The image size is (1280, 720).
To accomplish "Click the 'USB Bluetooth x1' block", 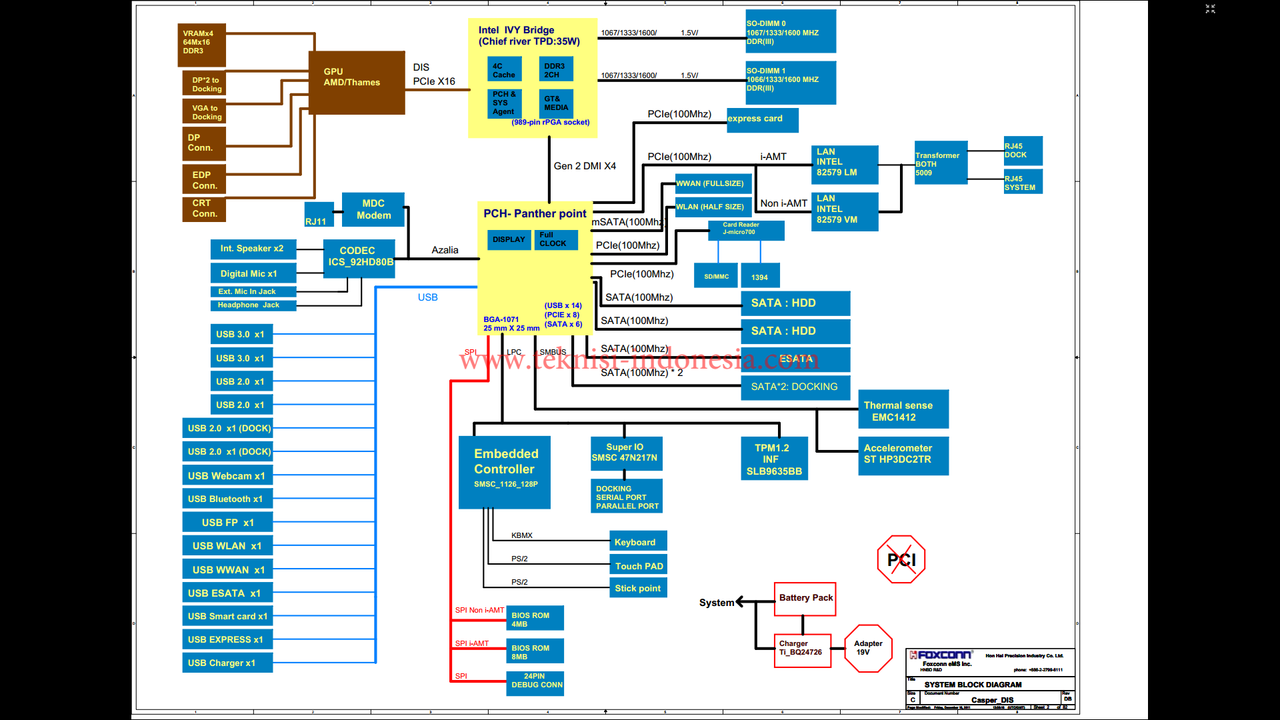I will pos(227,499).
